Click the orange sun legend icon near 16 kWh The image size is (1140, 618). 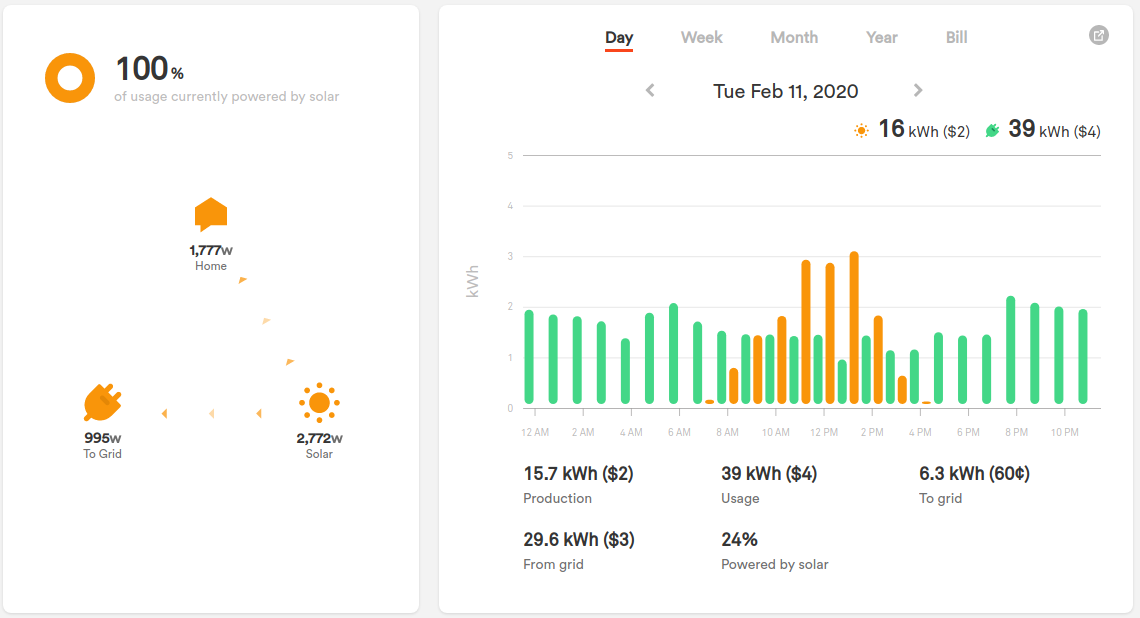(x=861, y=130)
